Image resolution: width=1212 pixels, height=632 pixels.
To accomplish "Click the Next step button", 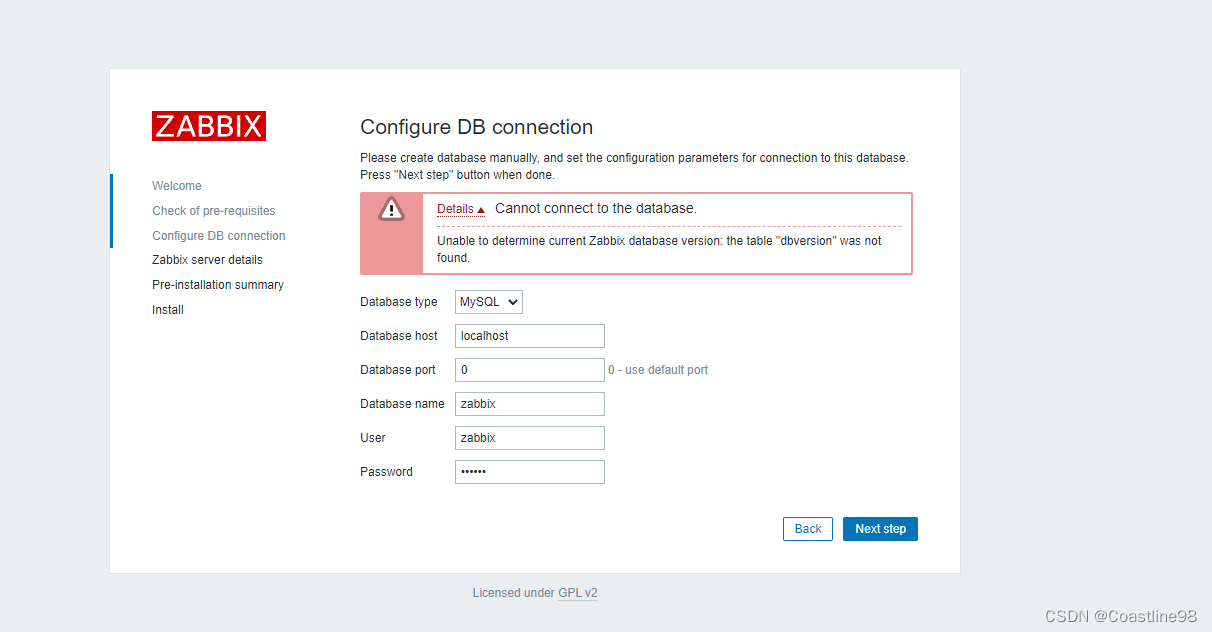I will click(880, 528).
